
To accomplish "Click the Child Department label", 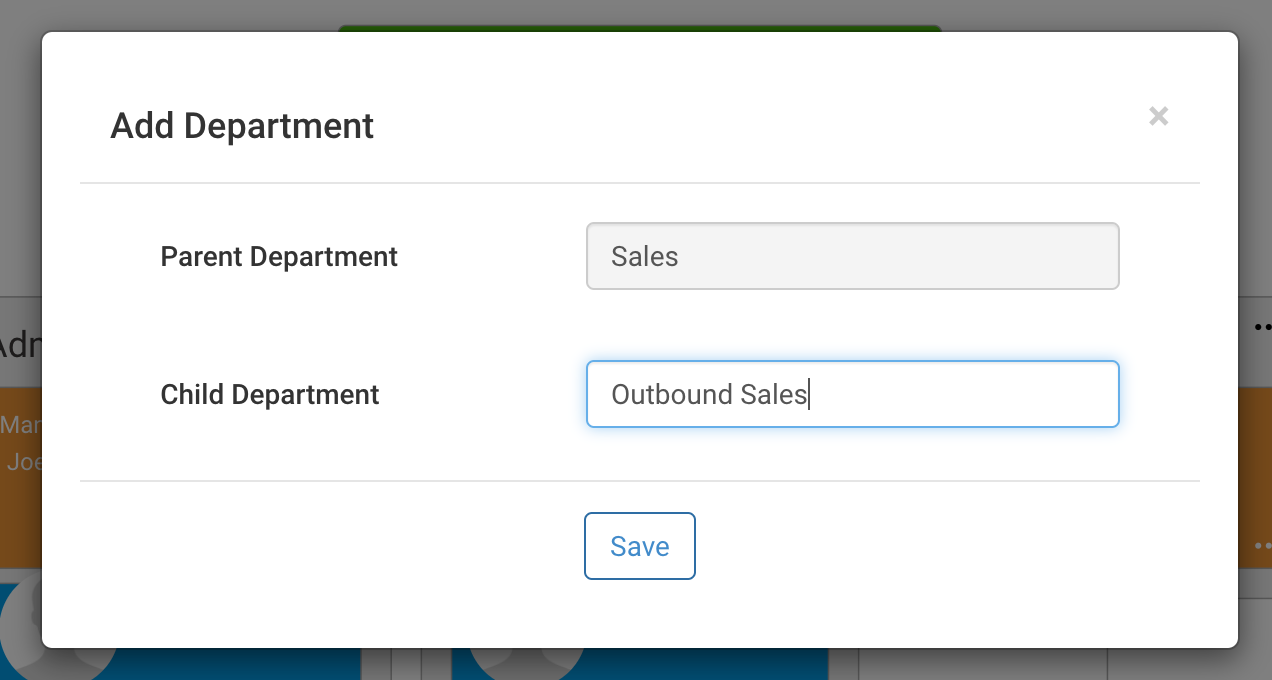I will pyautogui.click(x=270, y=395).
